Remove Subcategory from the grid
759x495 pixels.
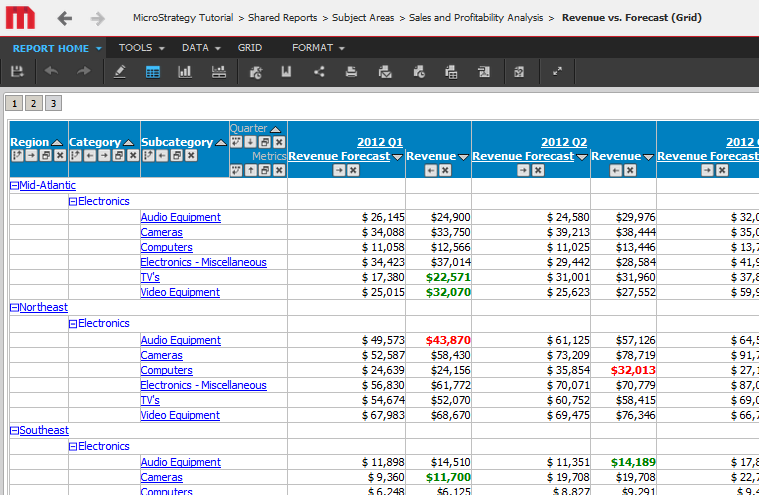pos(191,156)
